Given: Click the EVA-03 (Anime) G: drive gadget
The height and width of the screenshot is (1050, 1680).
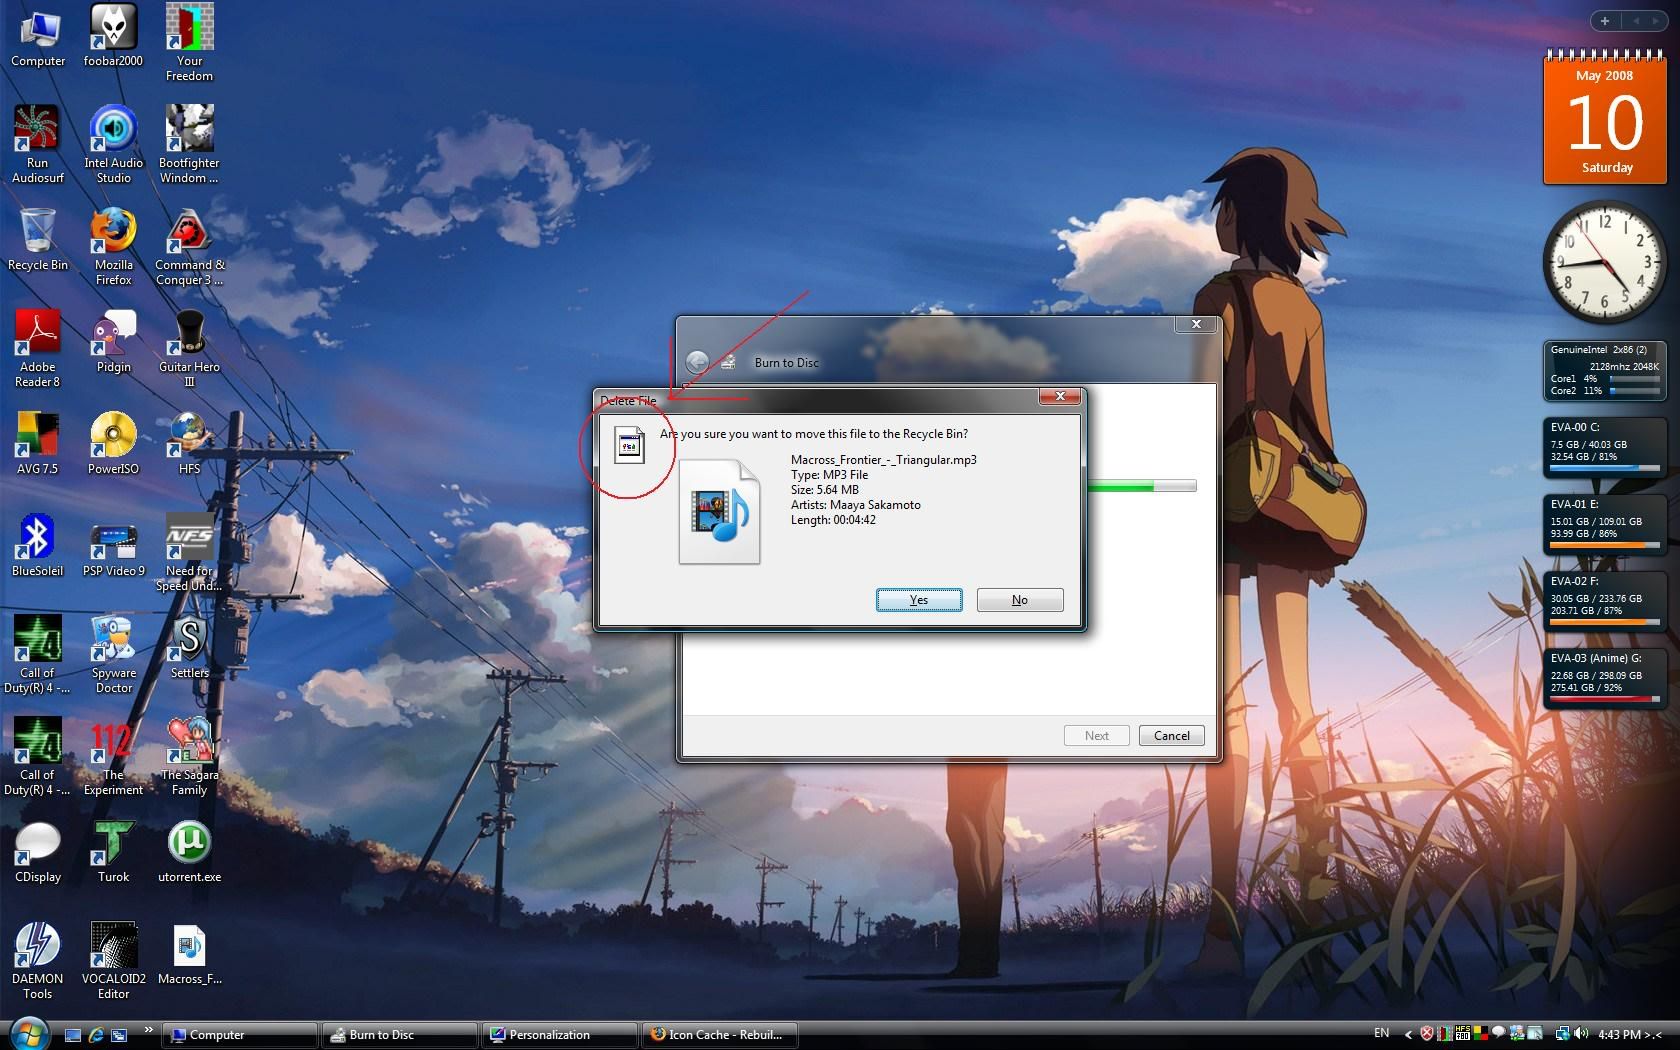Looking at the screenshot, I should pos(1604,678).
